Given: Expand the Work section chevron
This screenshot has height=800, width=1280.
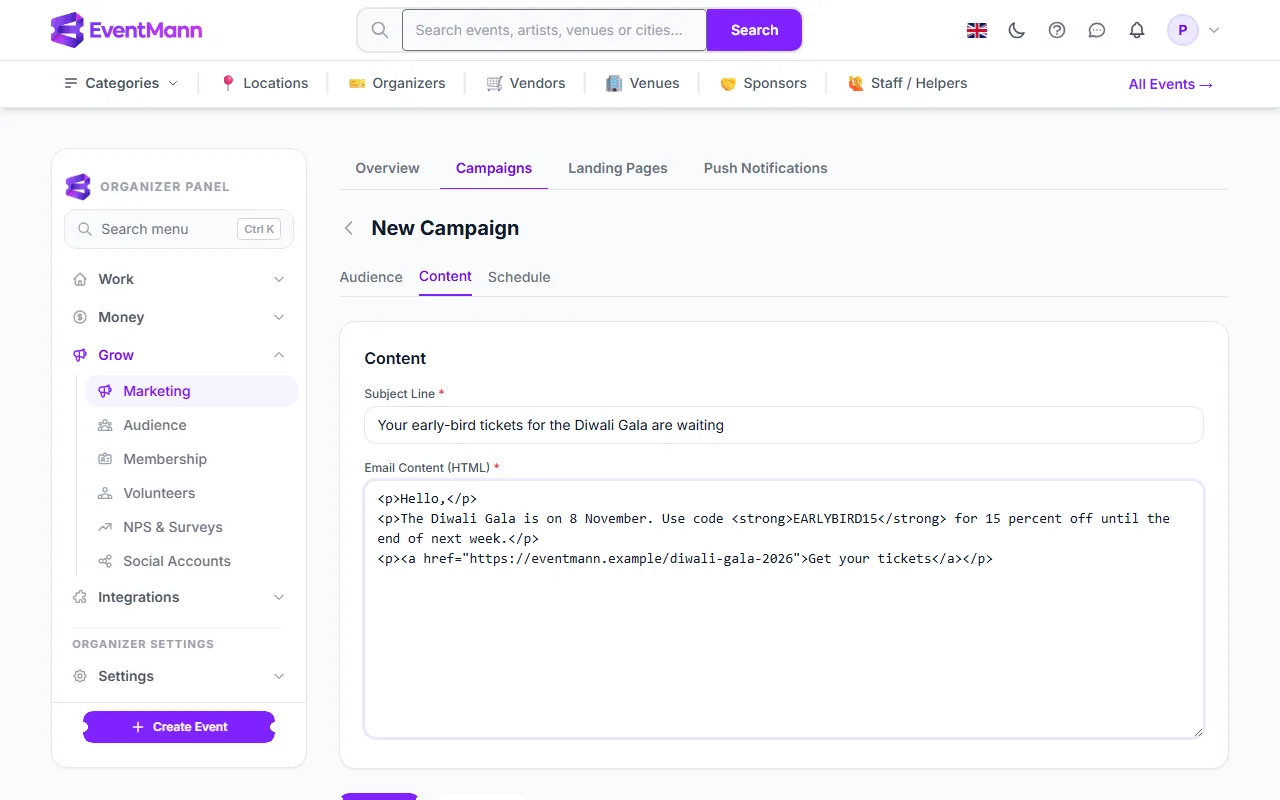Looking at the screenshot, I should [279, 279].
